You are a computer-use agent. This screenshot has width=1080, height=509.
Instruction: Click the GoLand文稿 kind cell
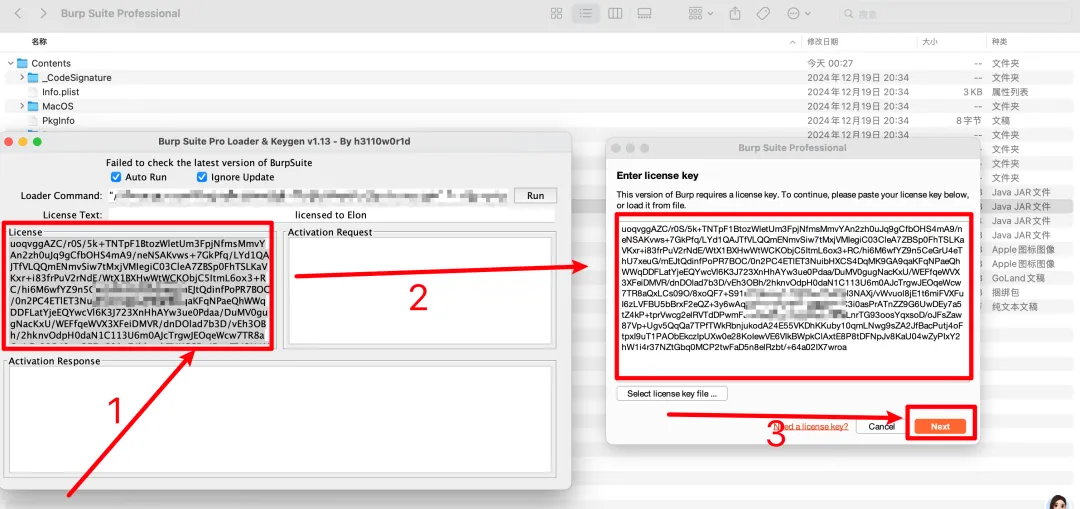pos(1018,278)
